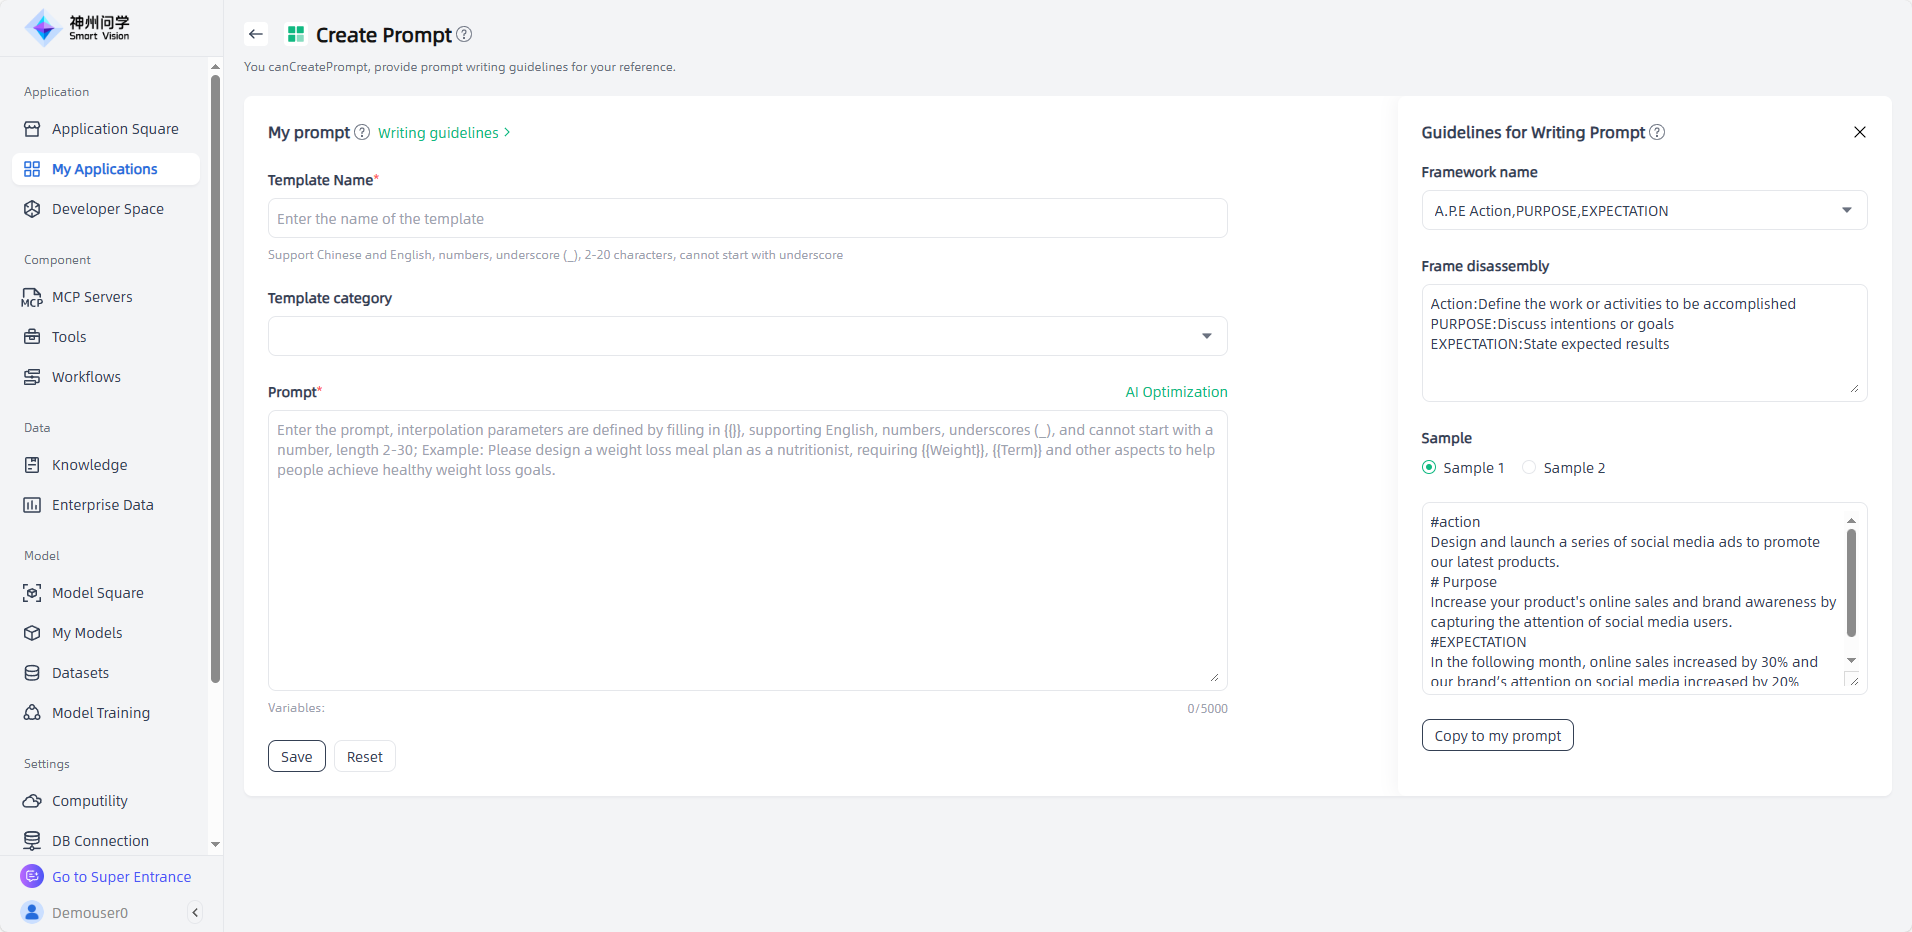Expand the Writing guidelines link chevron
This screenshot has width=1912, height=932.
(x=507, y=132)
